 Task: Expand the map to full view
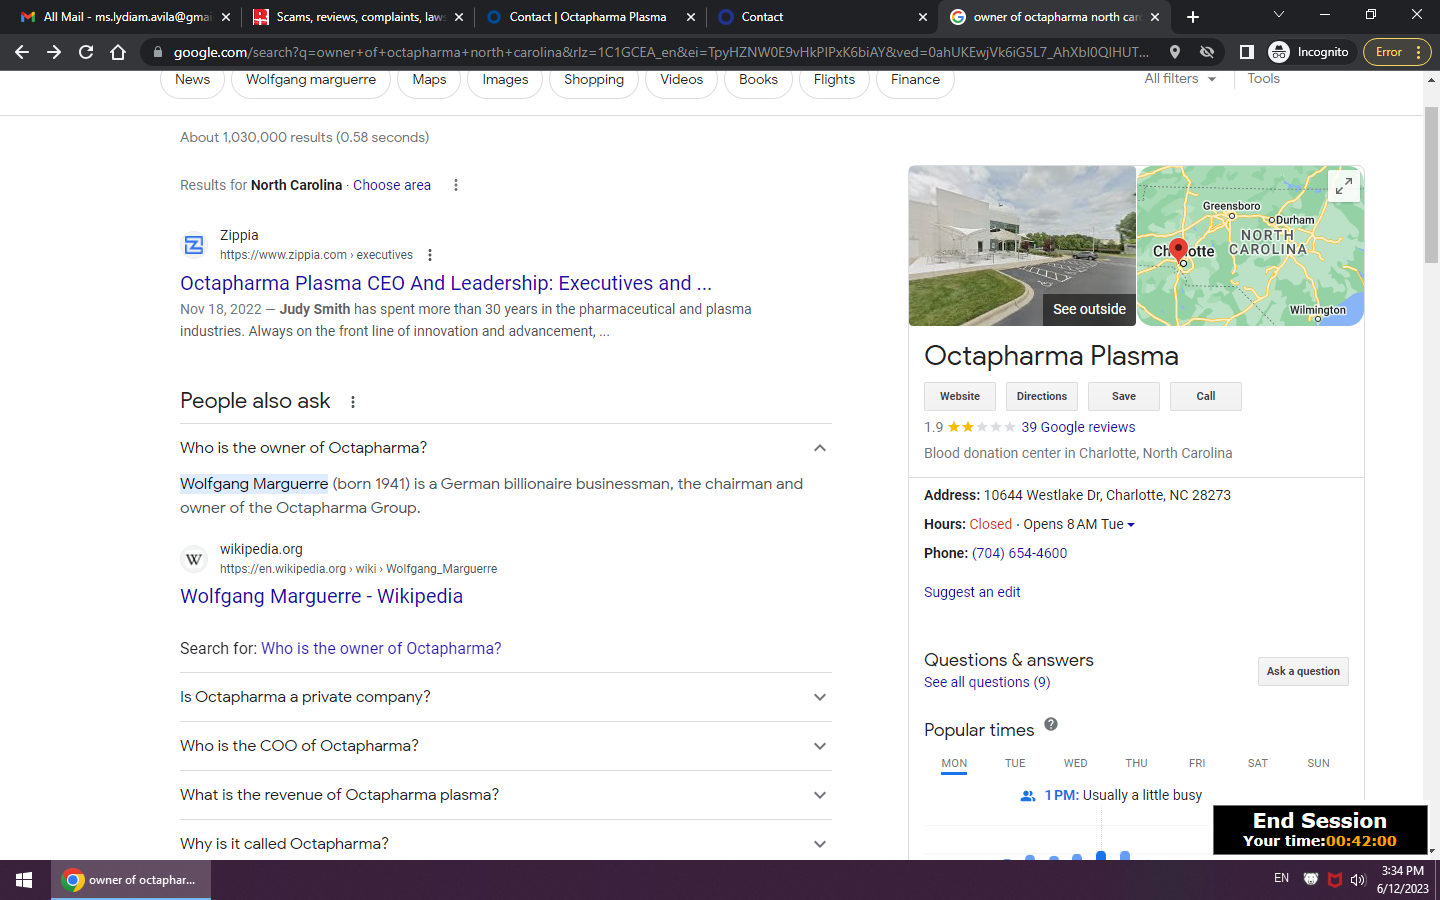click(1344, 185)
